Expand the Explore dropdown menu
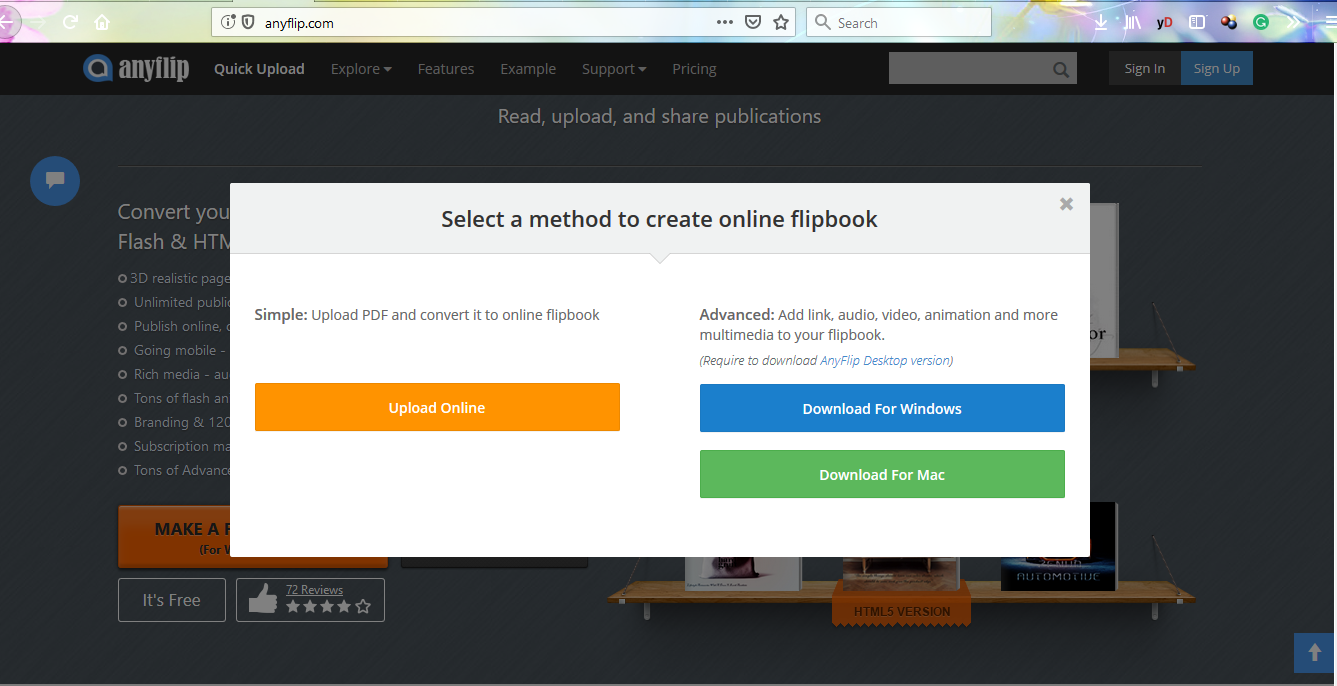The image size is (1337, 686). tap(361, 69)
